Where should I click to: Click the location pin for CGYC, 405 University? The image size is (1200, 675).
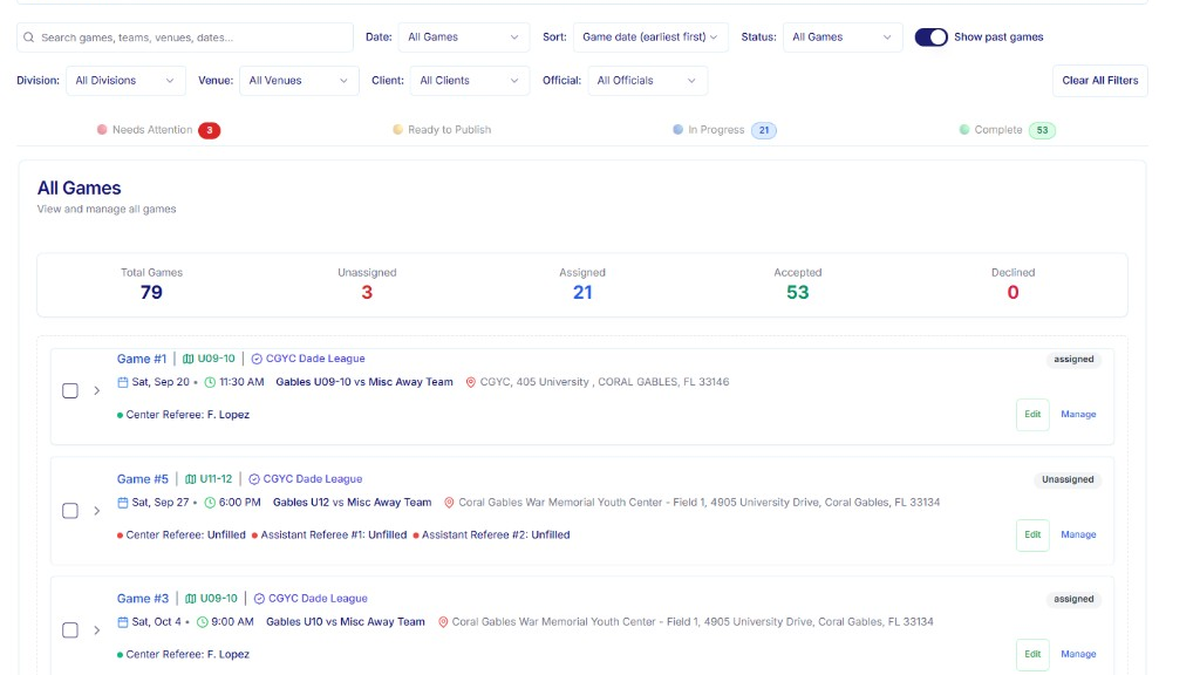(471, 382)
